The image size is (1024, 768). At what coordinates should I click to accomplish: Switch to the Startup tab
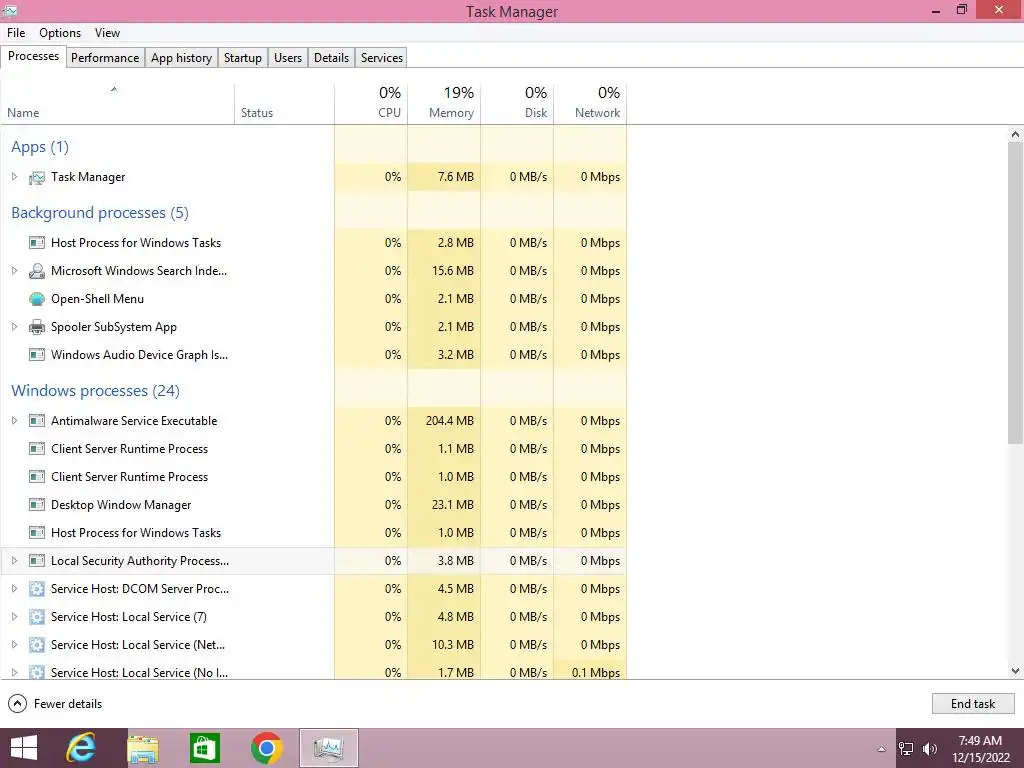(243, 57)
